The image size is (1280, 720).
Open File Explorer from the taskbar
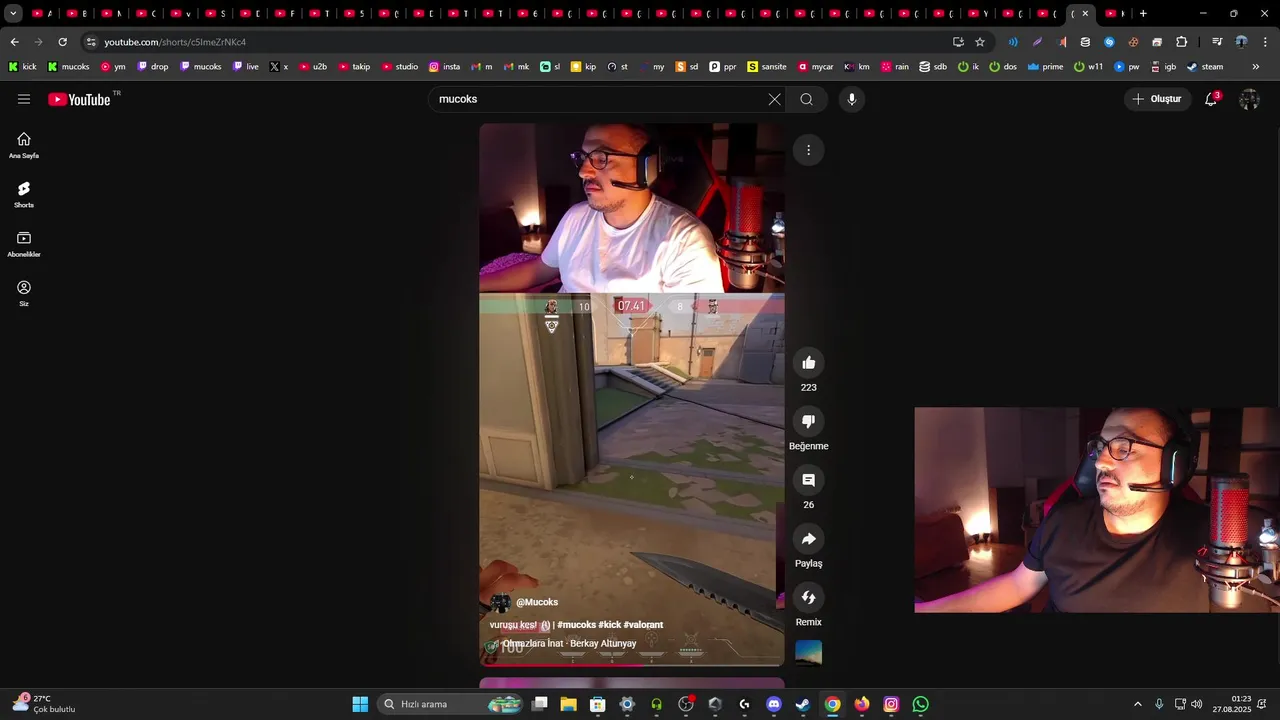coord(568,704)
